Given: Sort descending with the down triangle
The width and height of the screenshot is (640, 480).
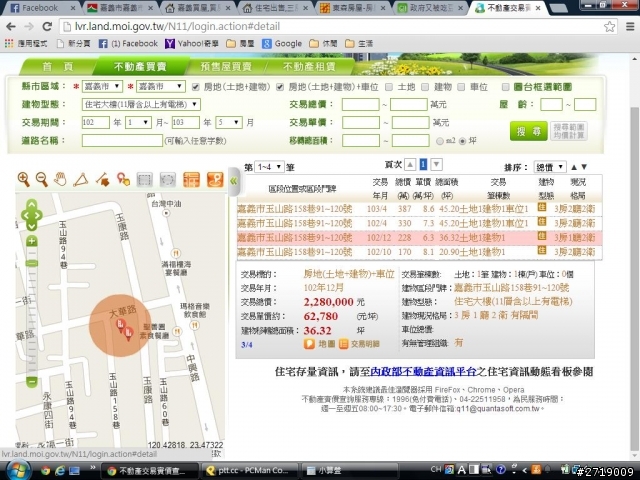Looking at the screenshot, I should point(584,167).
